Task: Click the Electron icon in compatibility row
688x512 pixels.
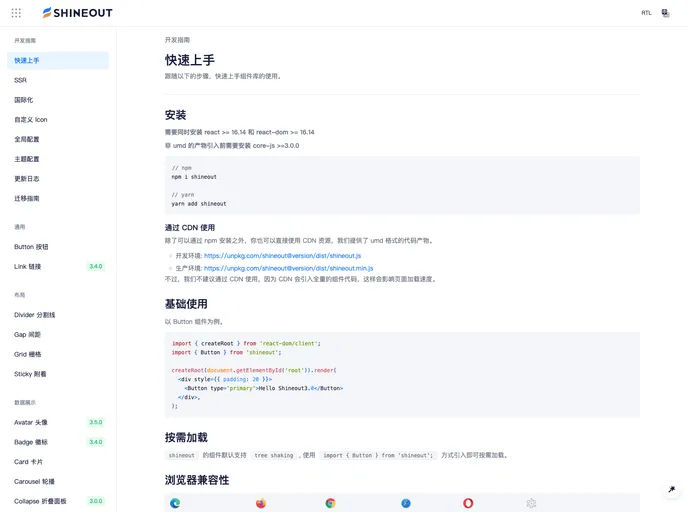Action: pos(531,503)
